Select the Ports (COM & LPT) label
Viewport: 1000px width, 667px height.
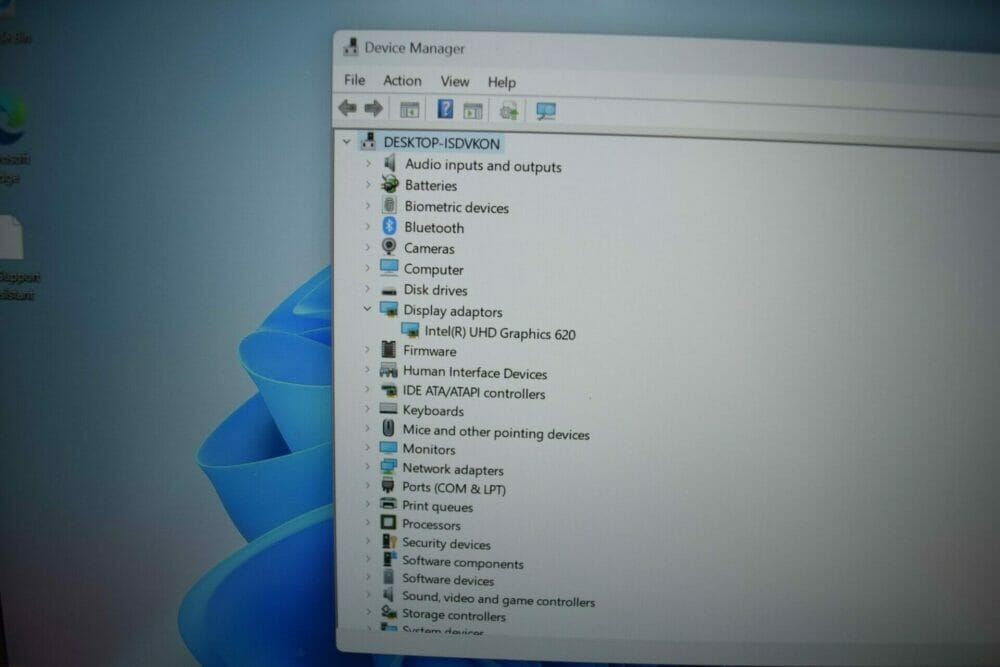click(453, 488)
